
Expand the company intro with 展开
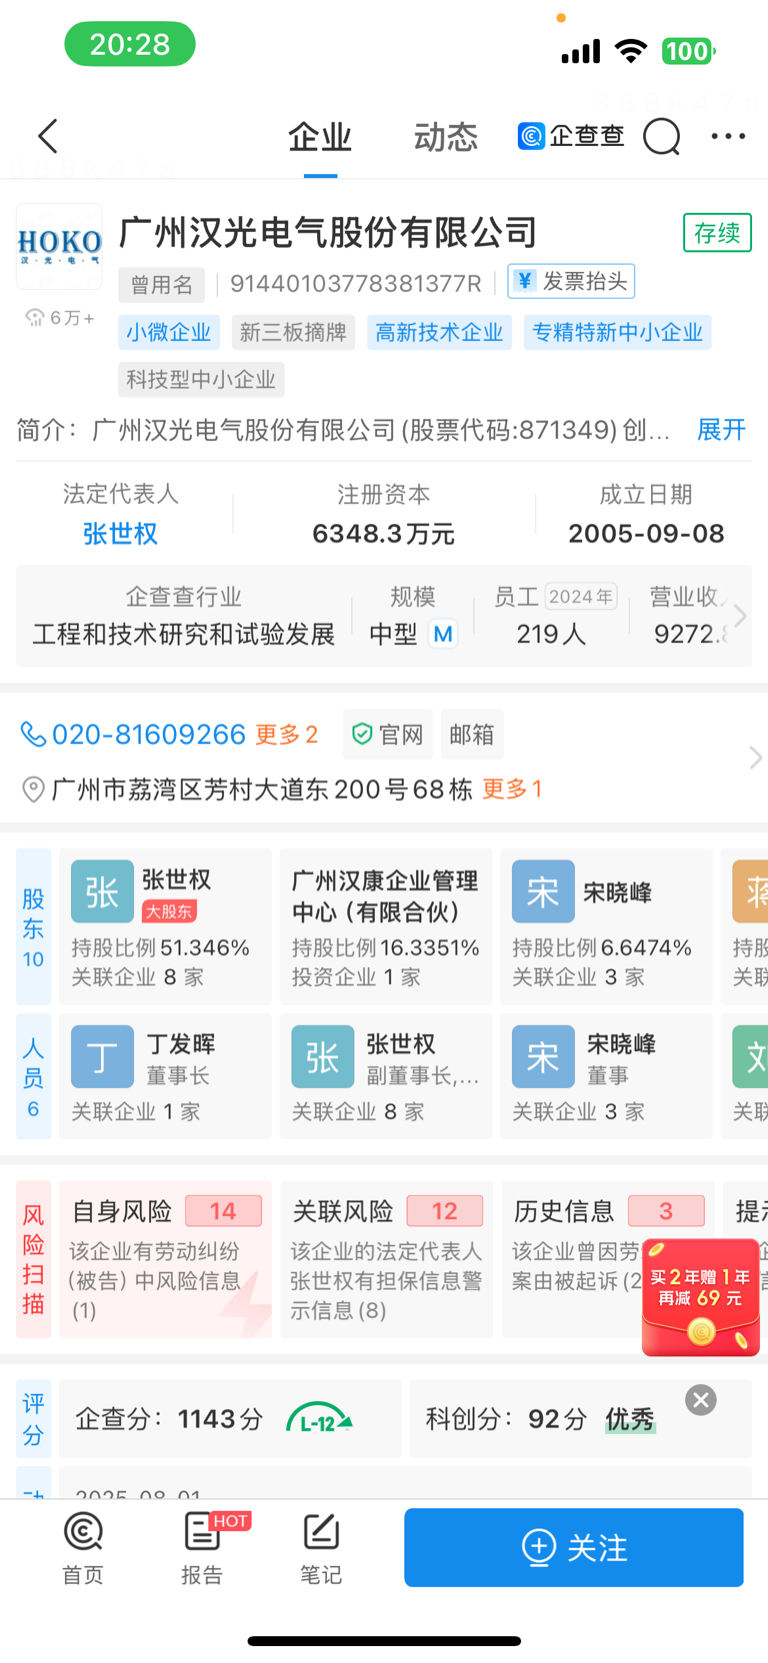[722, 430]
